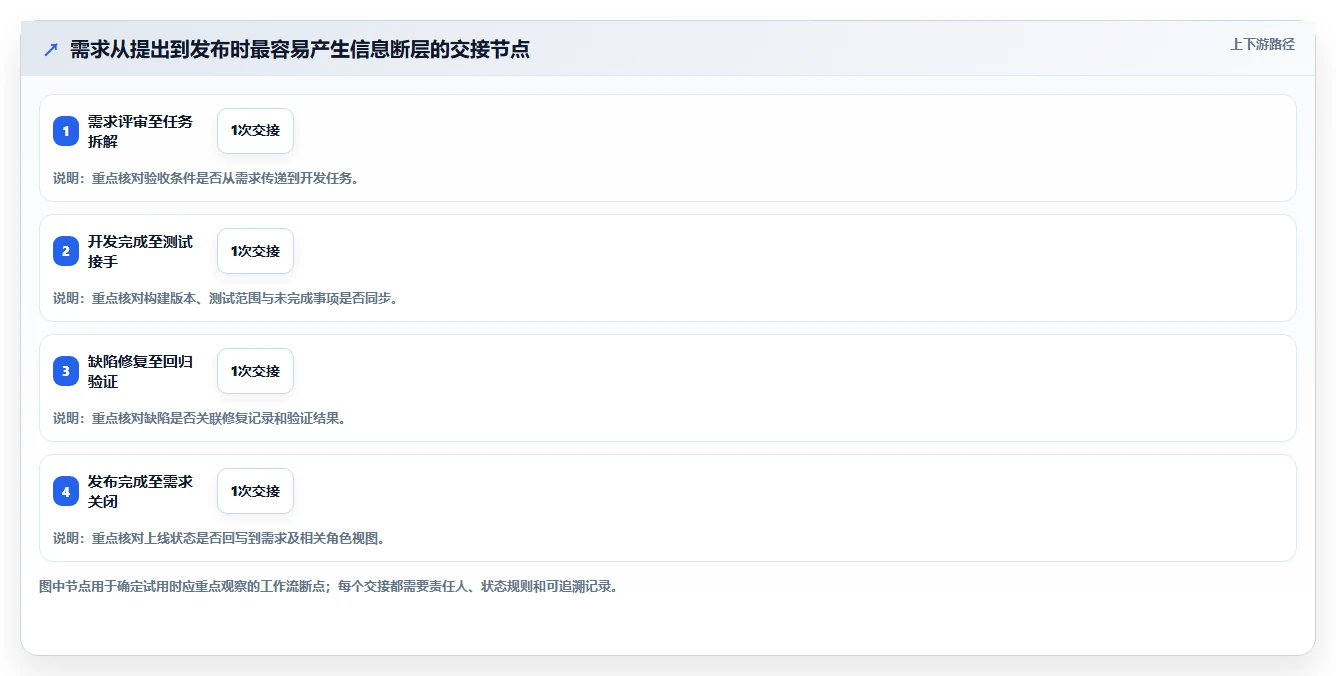This screenshot has width=1336, height=676.
Task: Click the 1次交接 button beside 缺陷修复至回归验证
Action: (x=255, y=371)
